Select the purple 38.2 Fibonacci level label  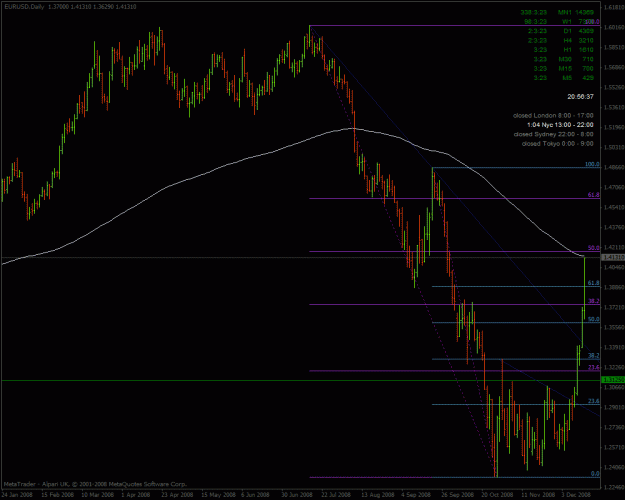594,301
